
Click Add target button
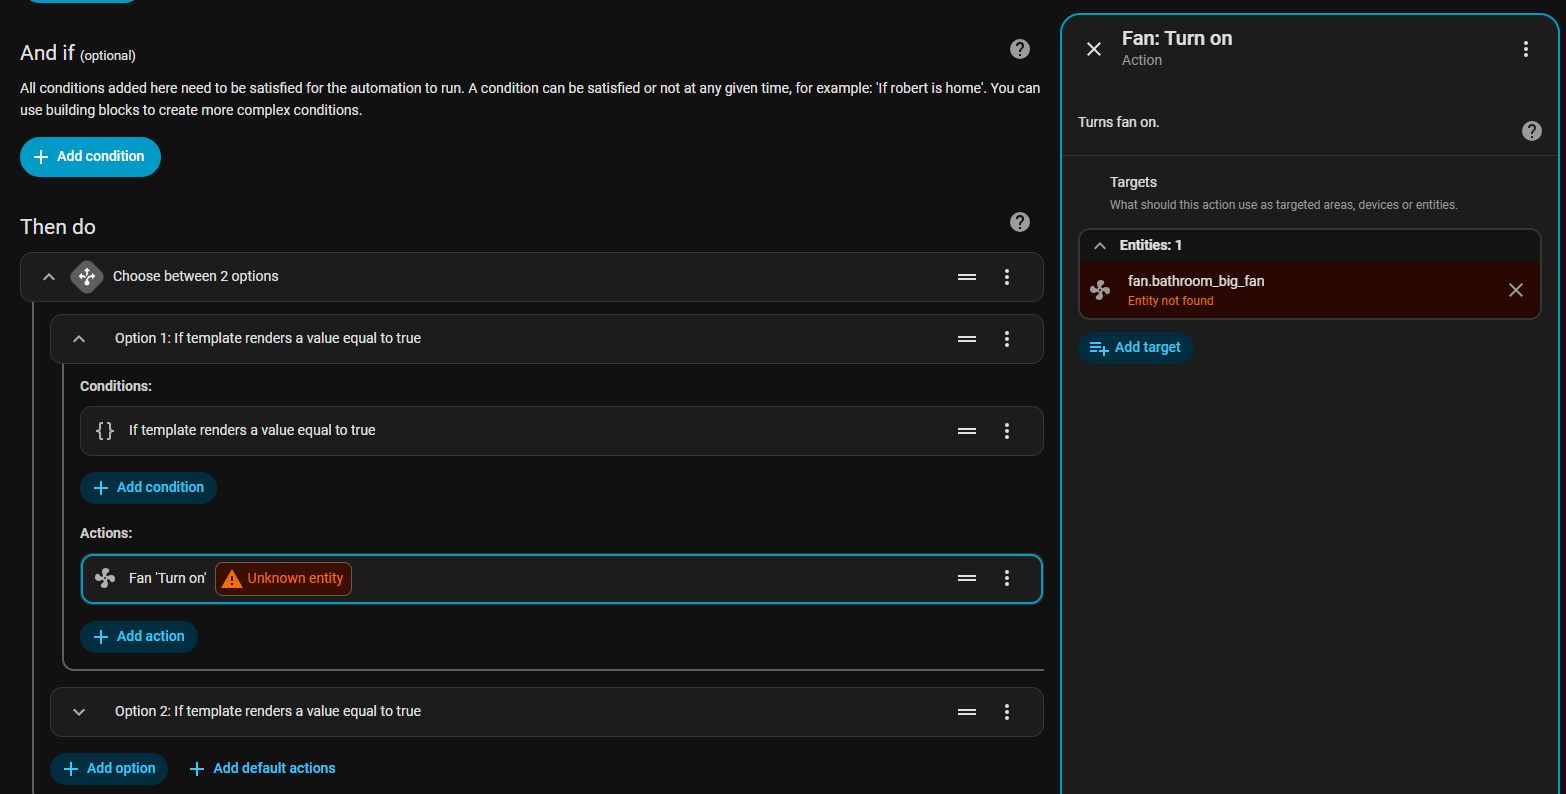1136,347
